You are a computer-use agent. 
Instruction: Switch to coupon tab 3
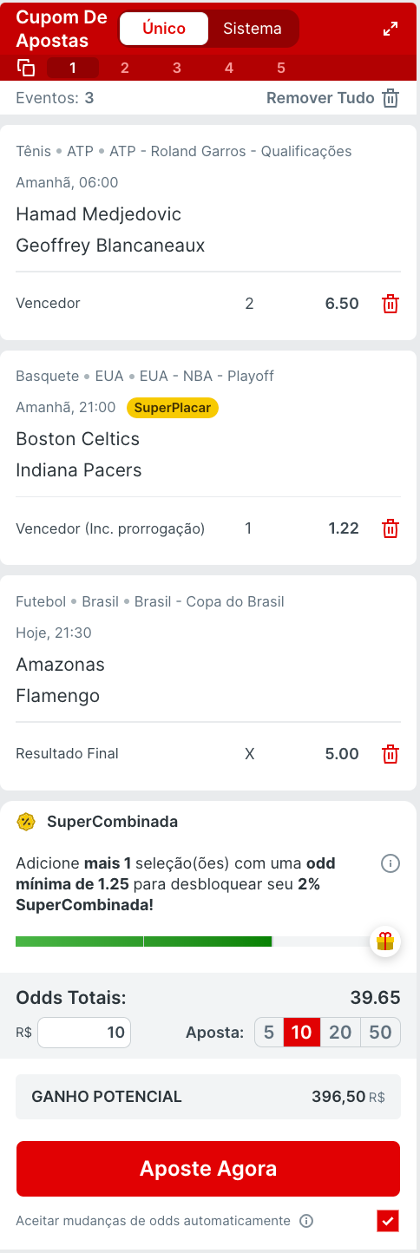[177, 68]
